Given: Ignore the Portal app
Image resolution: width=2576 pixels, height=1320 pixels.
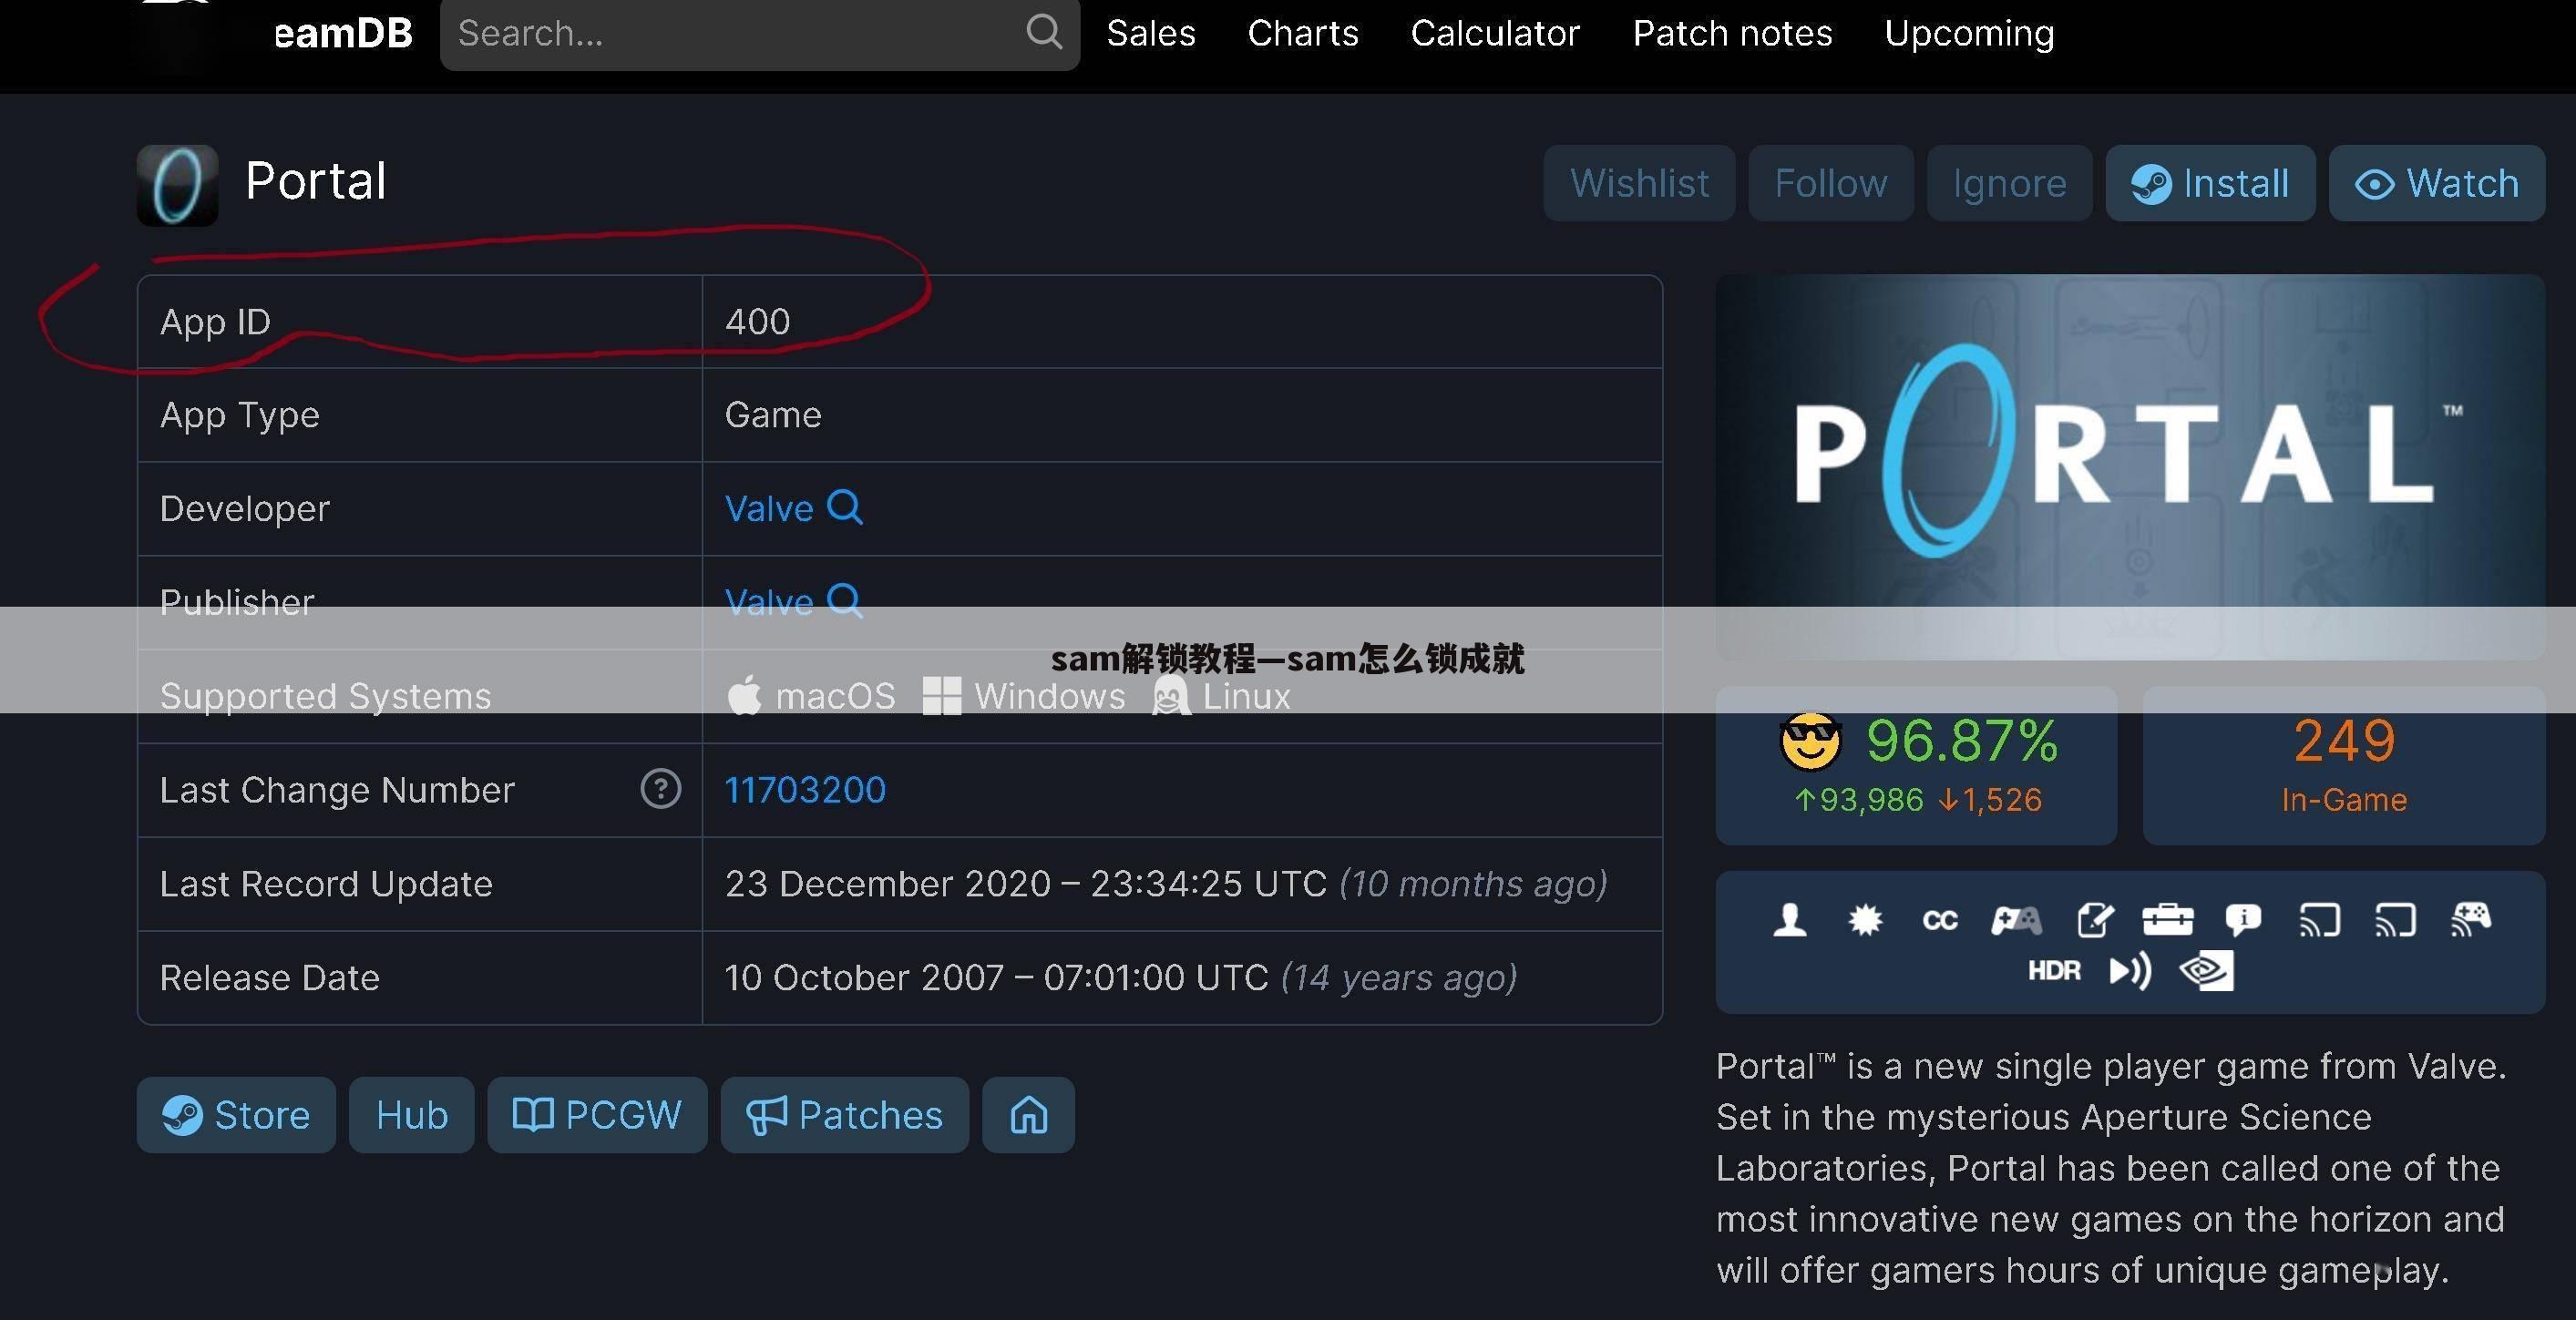Looking at the screenshot, I should click(x=2009, y=183).
